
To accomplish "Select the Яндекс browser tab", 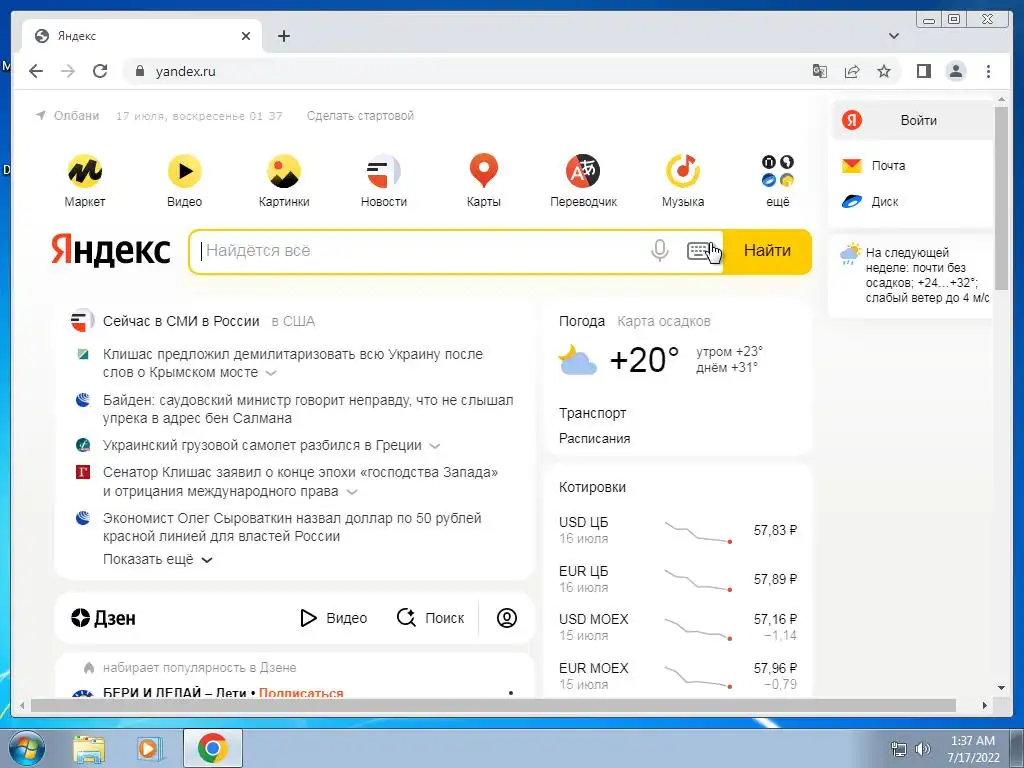I will tap(142, 36).
